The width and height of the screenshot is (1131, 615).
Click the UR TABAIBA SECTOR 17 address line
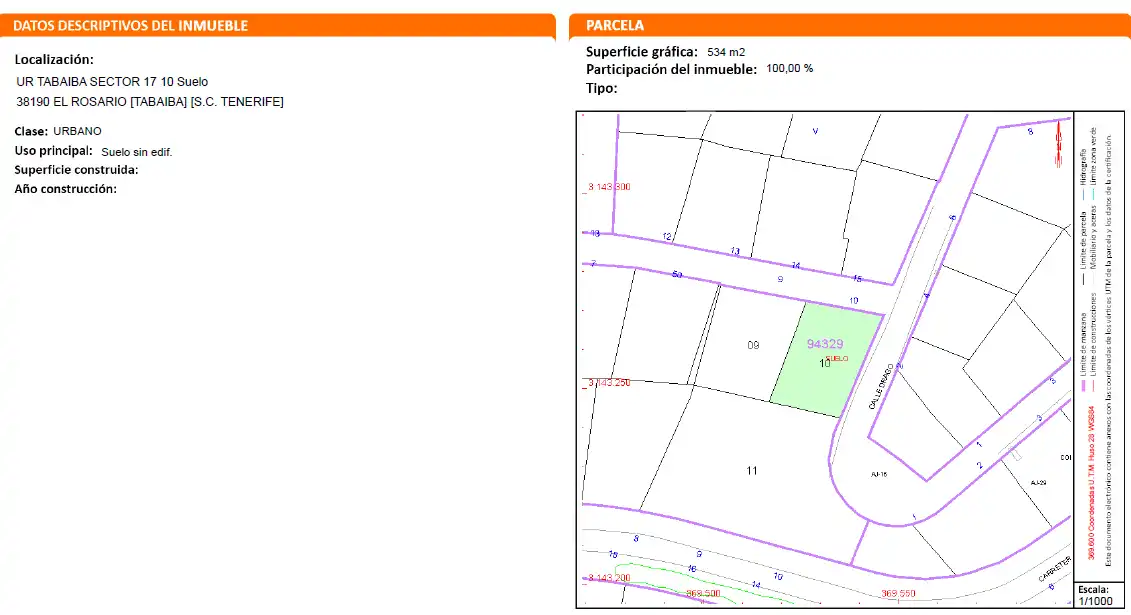112,82
